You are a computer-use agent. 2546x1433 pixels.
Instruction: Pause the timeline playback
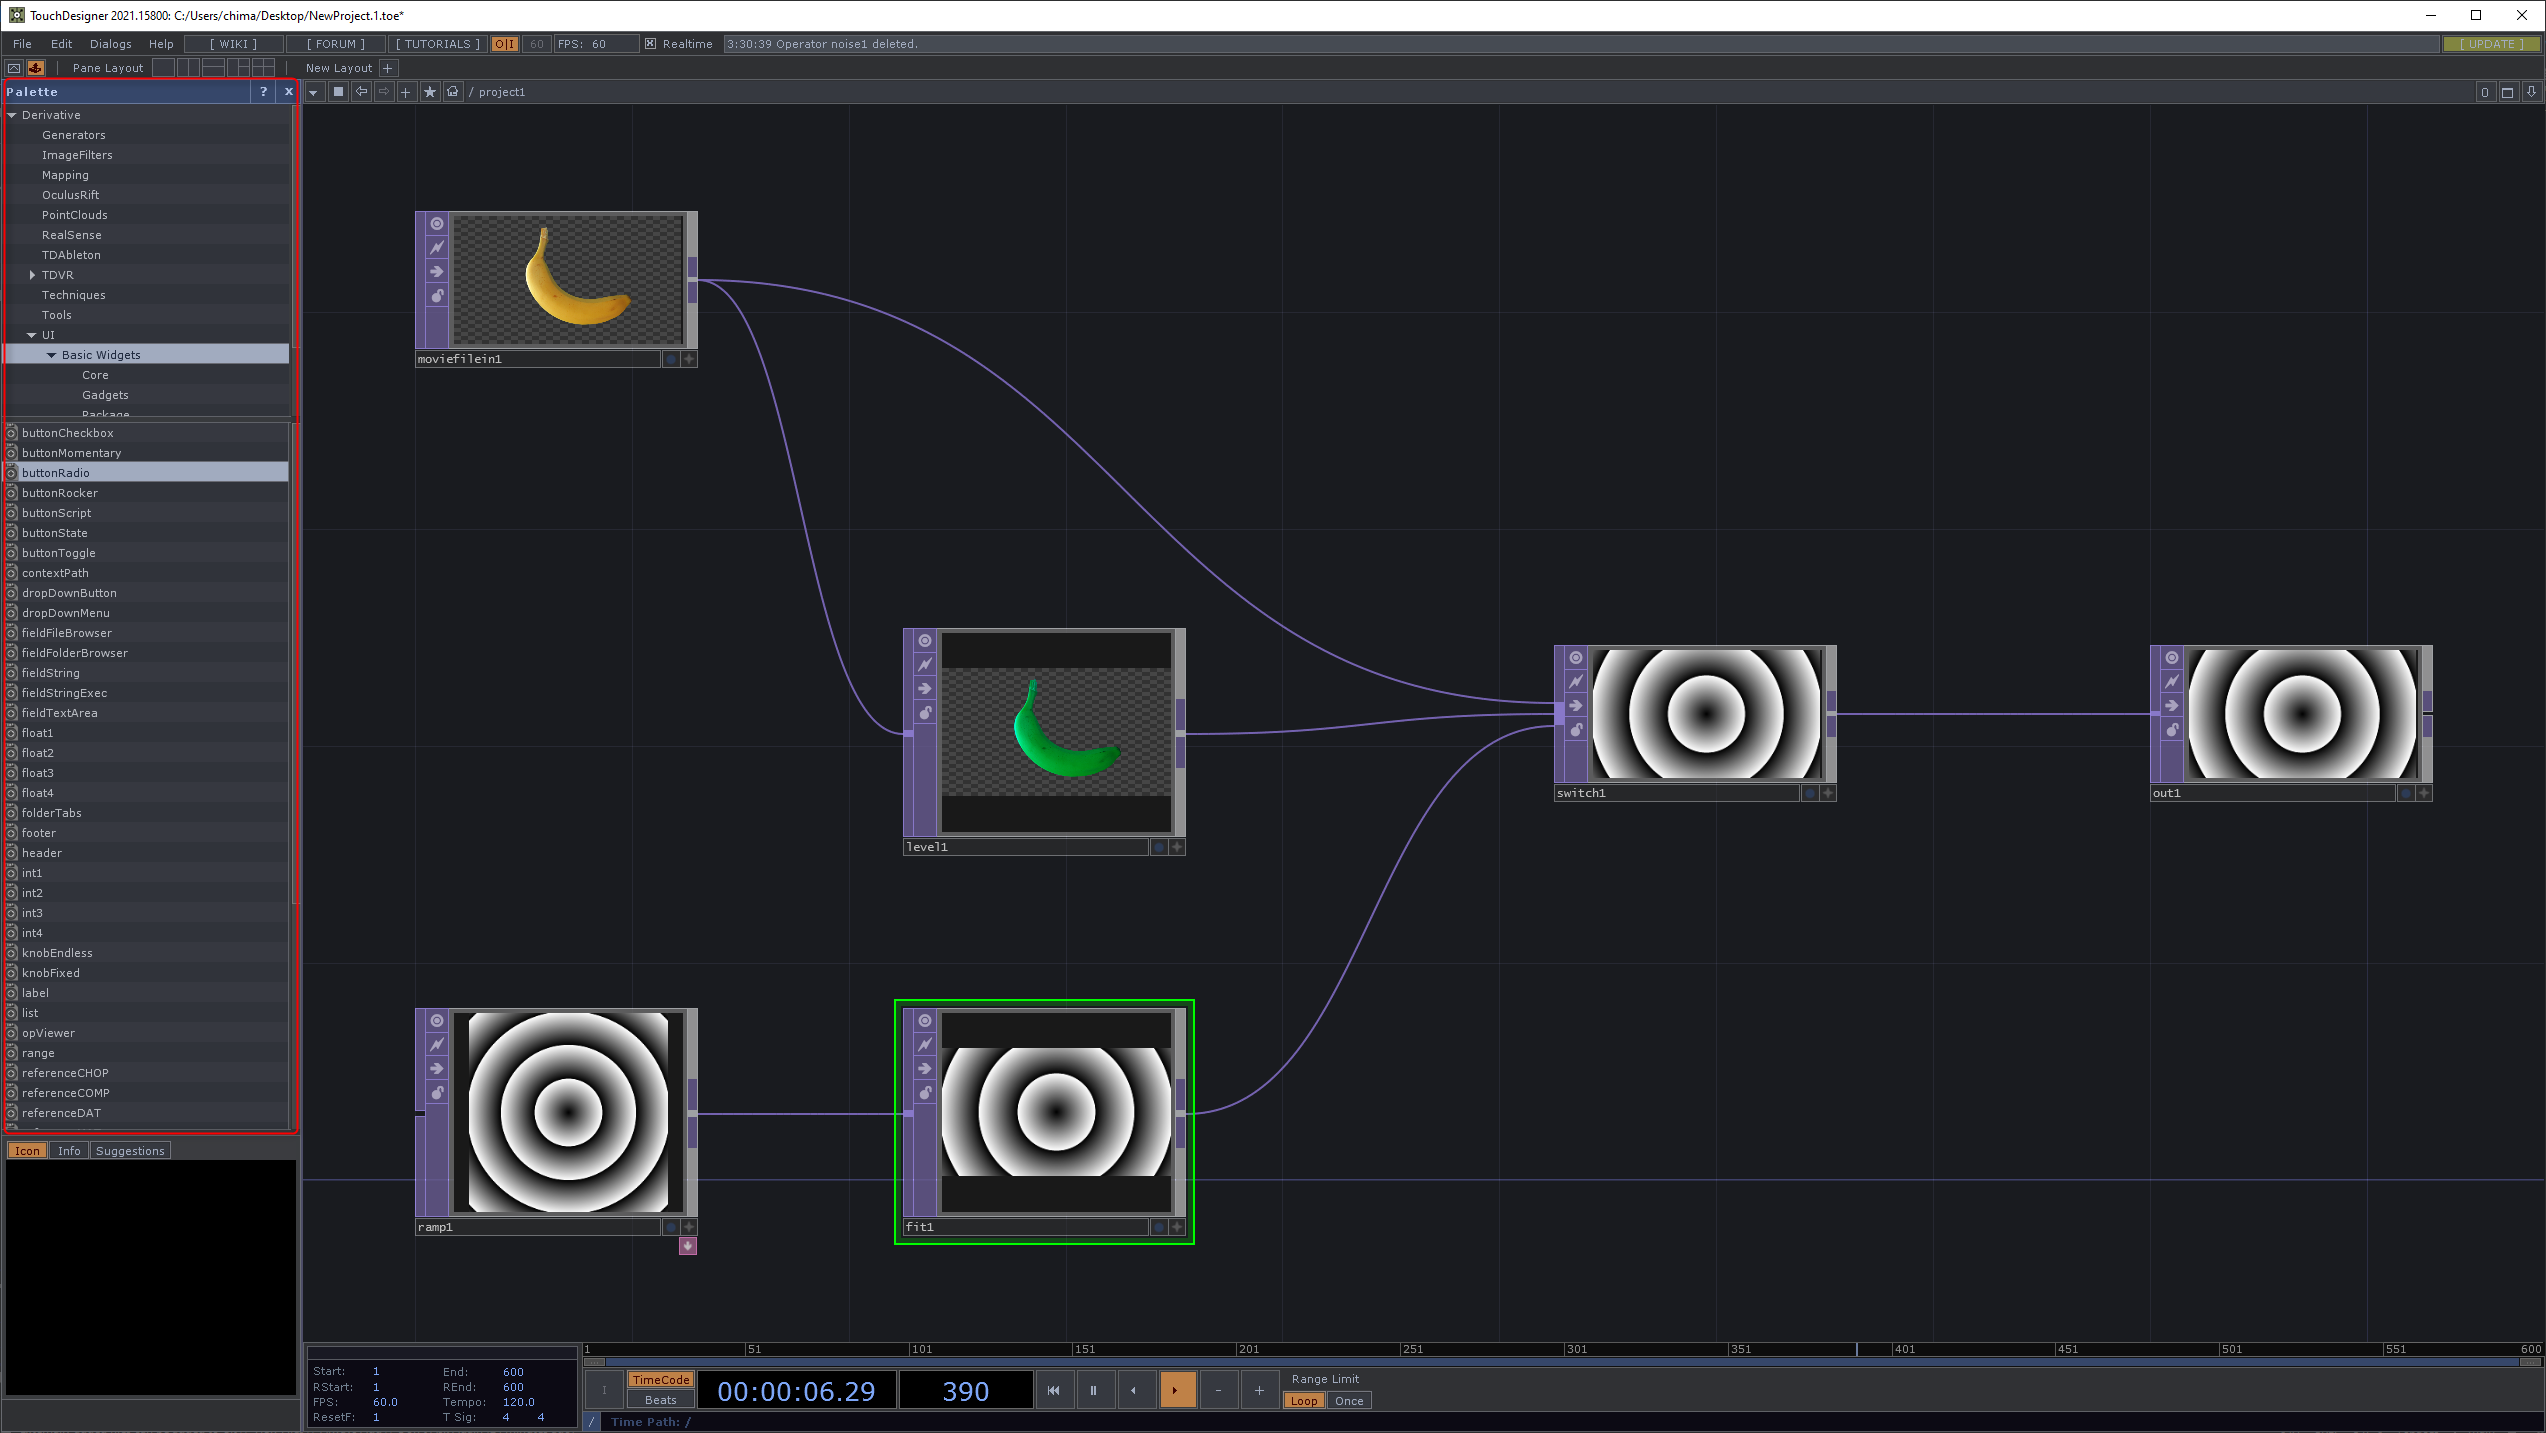[x=1094, y=1390]
